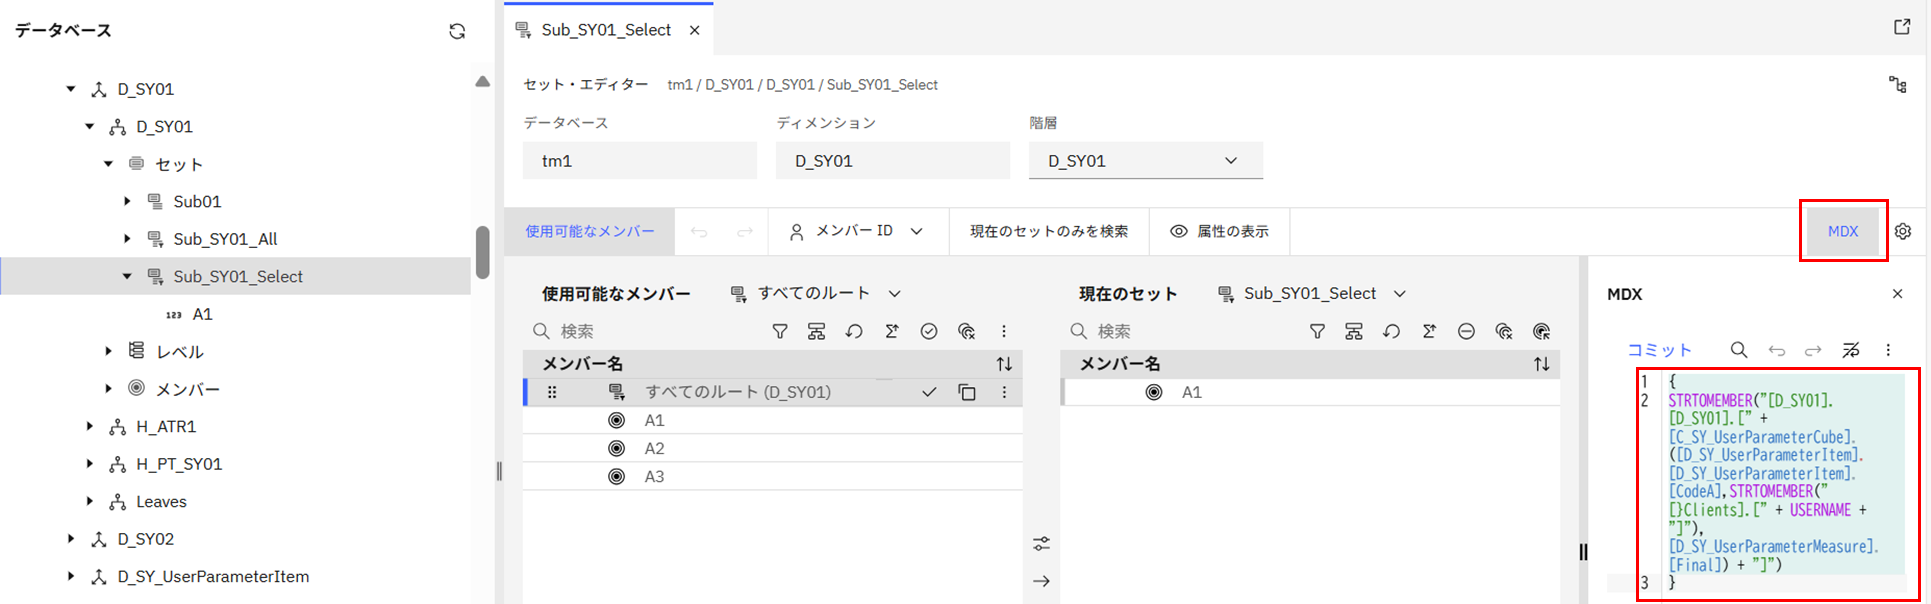Undo the last MDX edit

(1776, 350)
